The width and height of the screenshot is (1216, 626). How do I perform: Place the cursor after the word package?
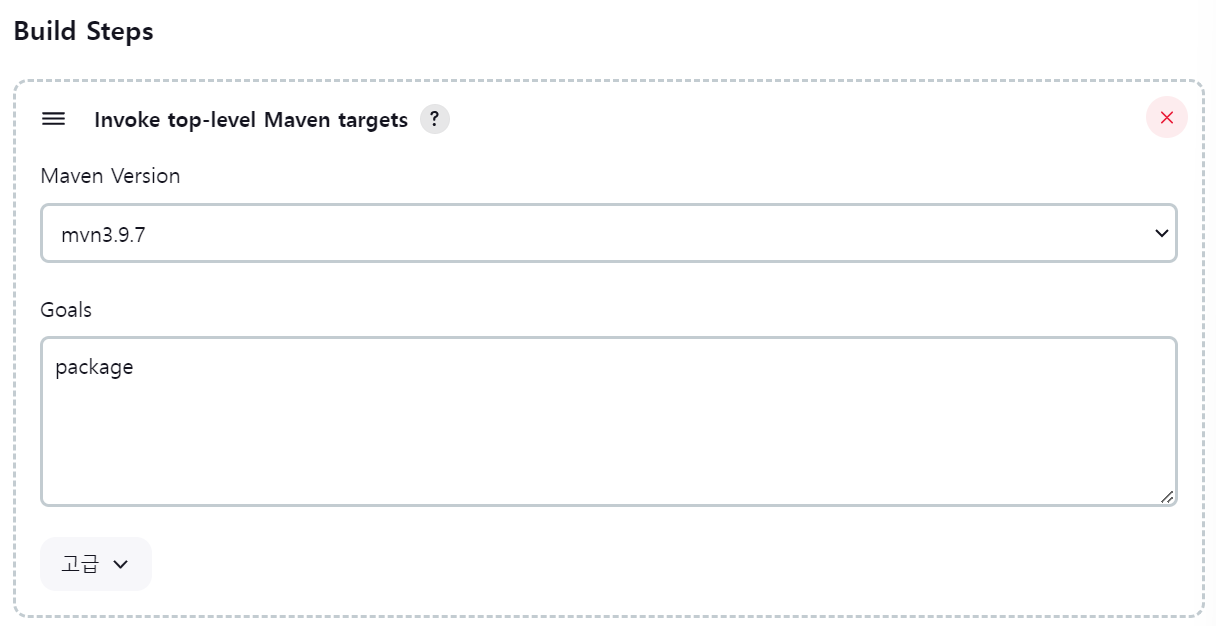[x=134, y=367]
